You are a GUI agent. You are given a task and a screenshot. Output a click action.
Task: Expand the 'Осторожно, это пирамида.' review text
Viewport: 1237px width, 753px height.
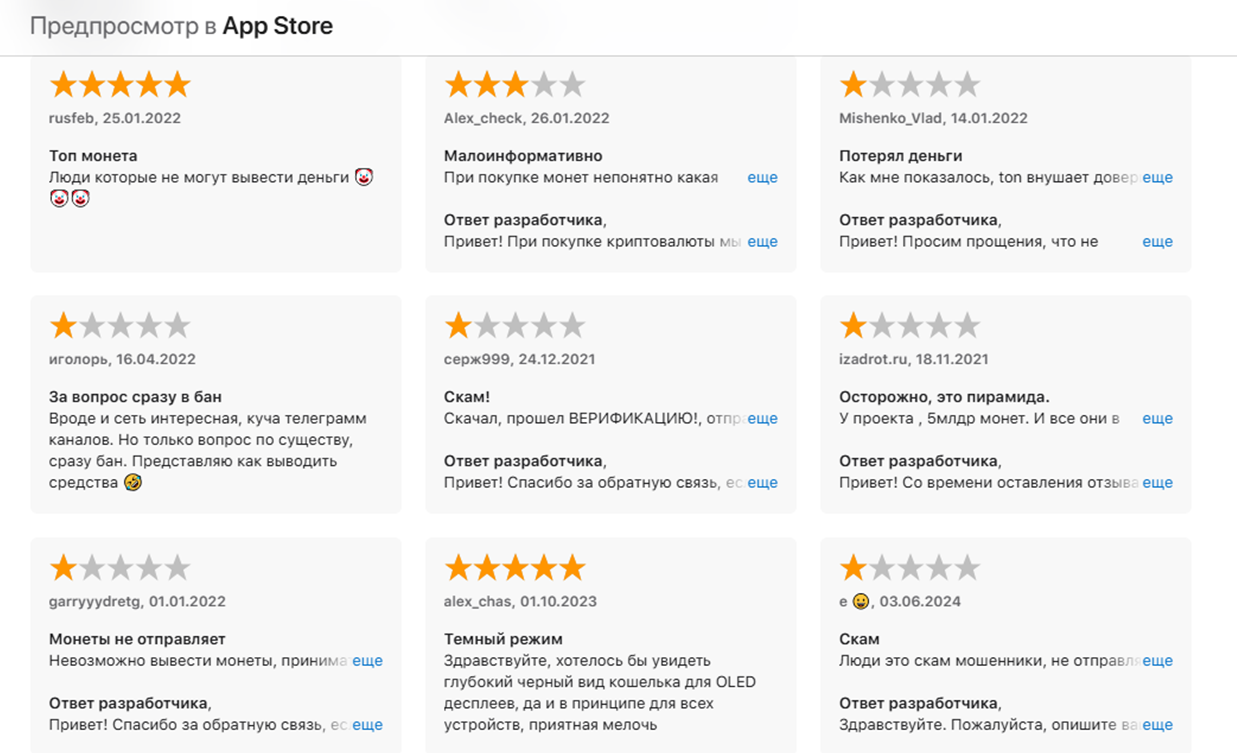(x=1157, y=418)
